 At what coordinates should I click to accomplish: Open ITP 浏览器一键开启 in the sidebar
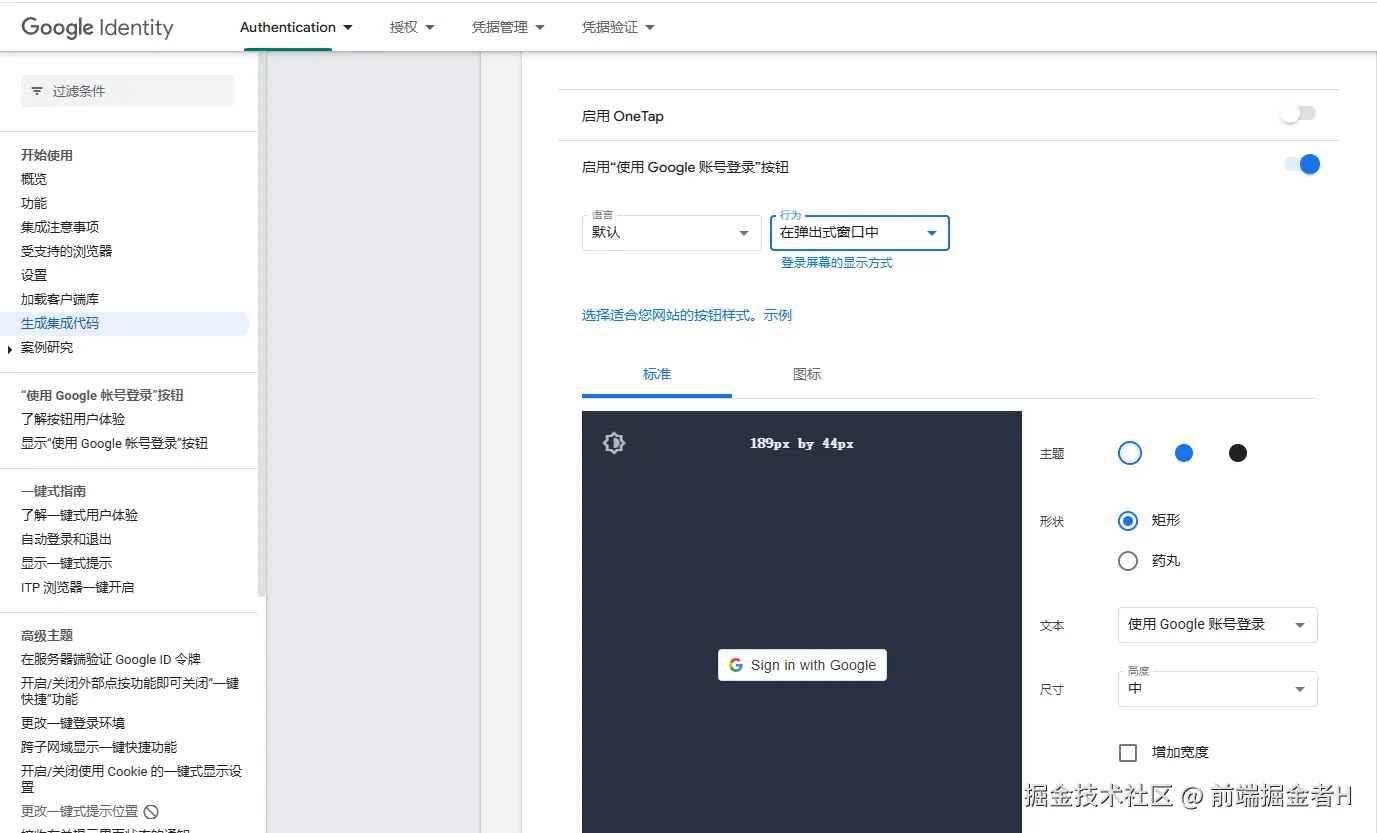[77, 587]
